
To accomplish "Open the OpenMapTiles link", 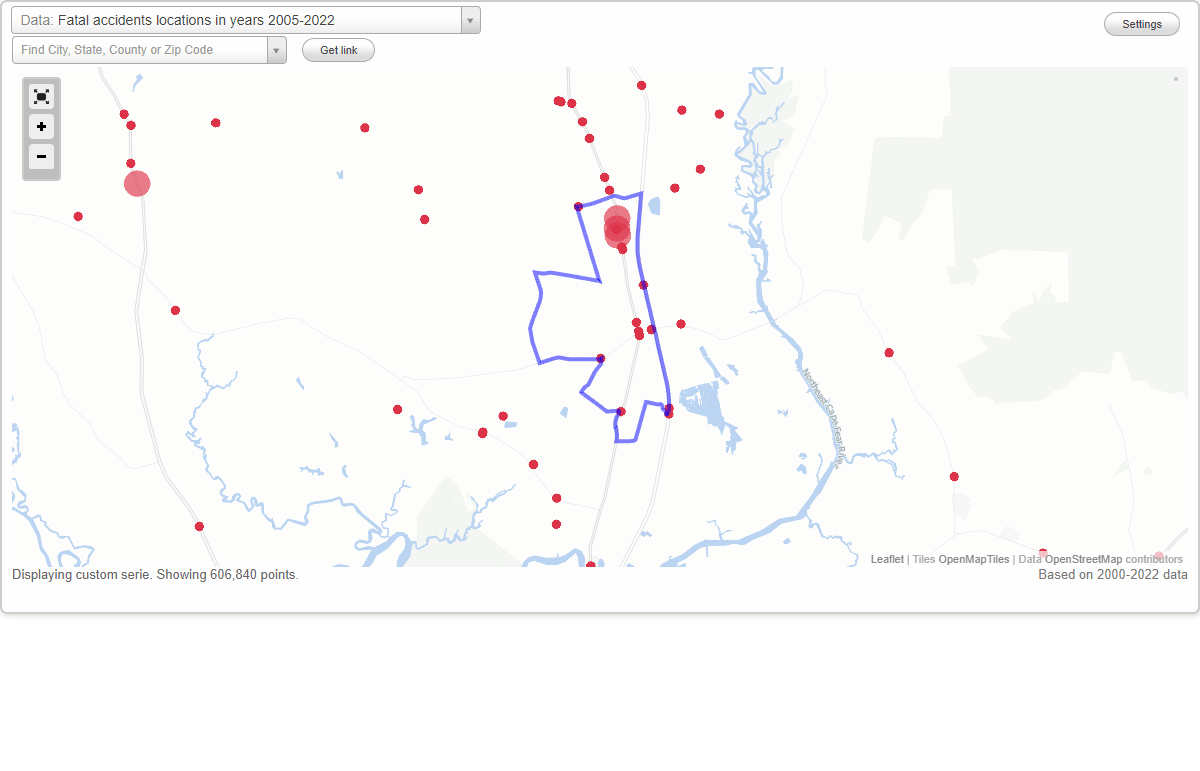I will click(x=975, y=559).
